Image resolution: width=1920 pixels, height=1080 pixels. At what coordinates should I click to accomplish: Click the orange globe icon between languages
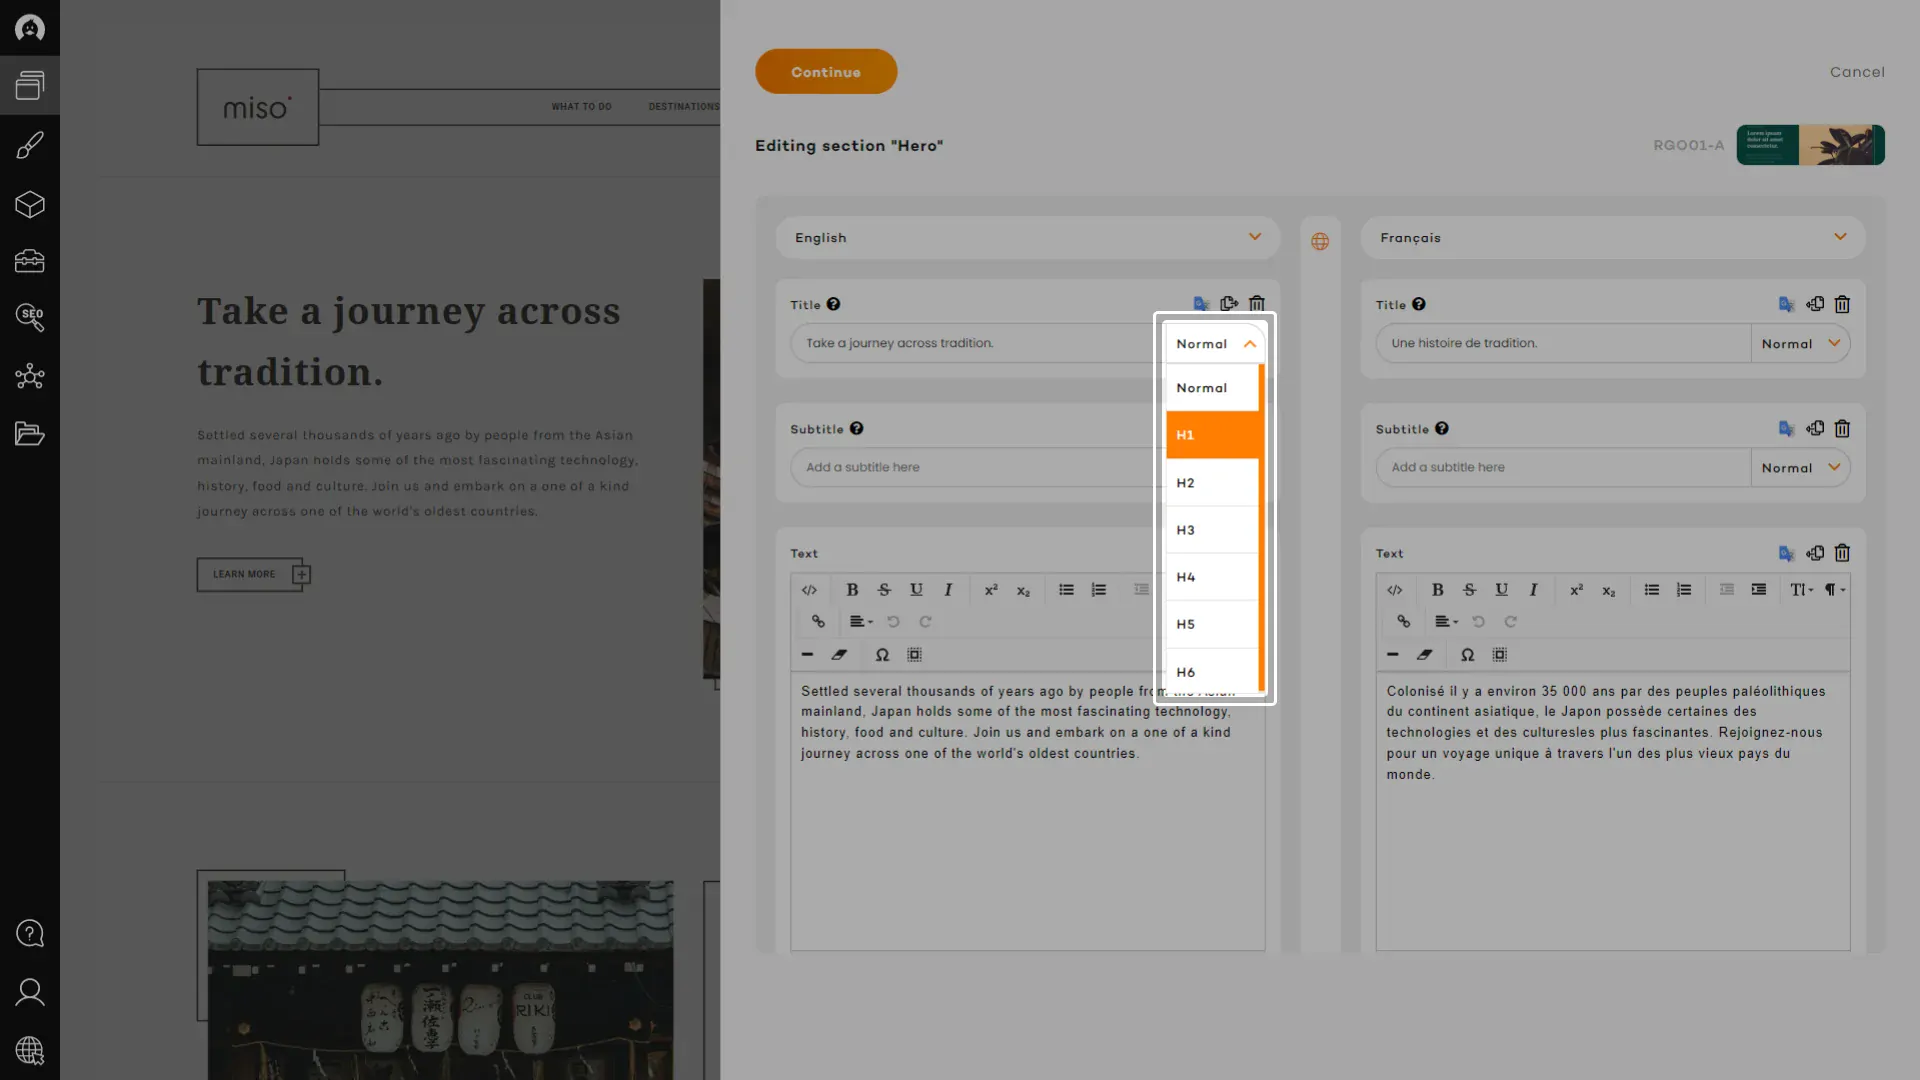coord(1320,241)
